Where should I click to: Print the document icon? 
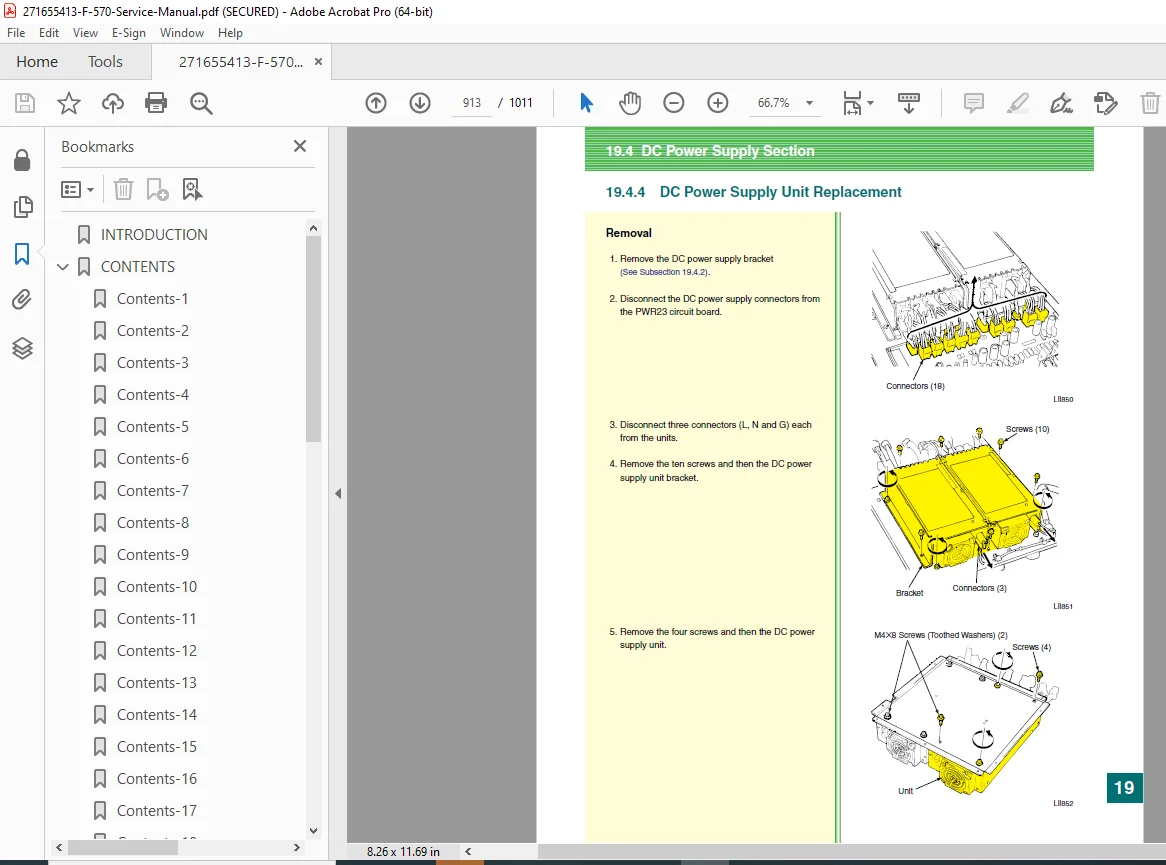(x=156, y=103)
